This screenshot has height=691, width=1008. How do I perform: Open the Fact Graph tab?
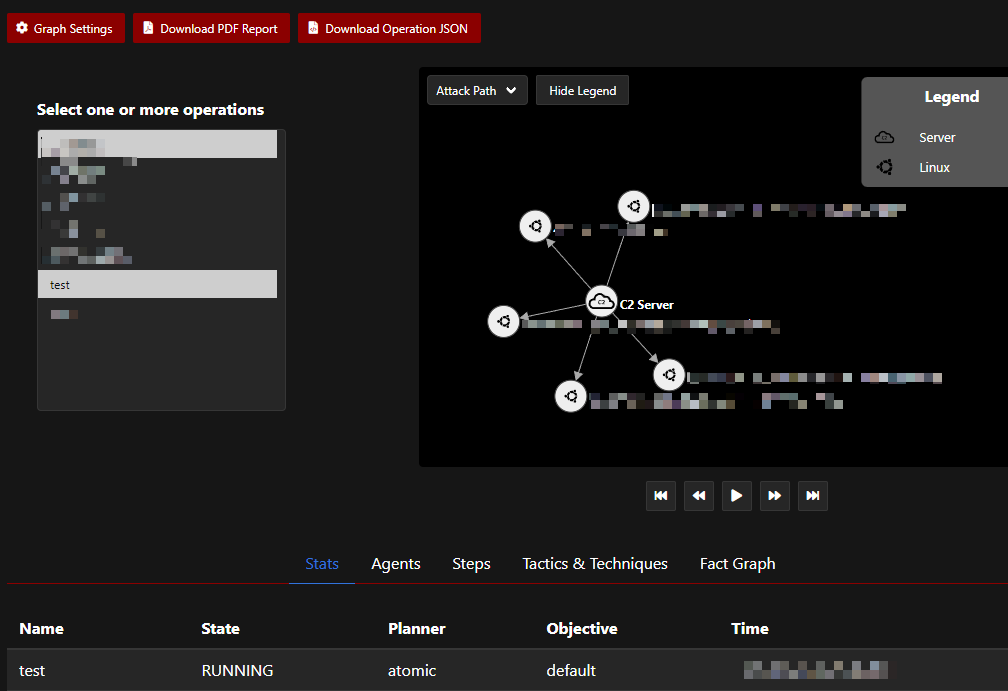click(x=737, y=564)
